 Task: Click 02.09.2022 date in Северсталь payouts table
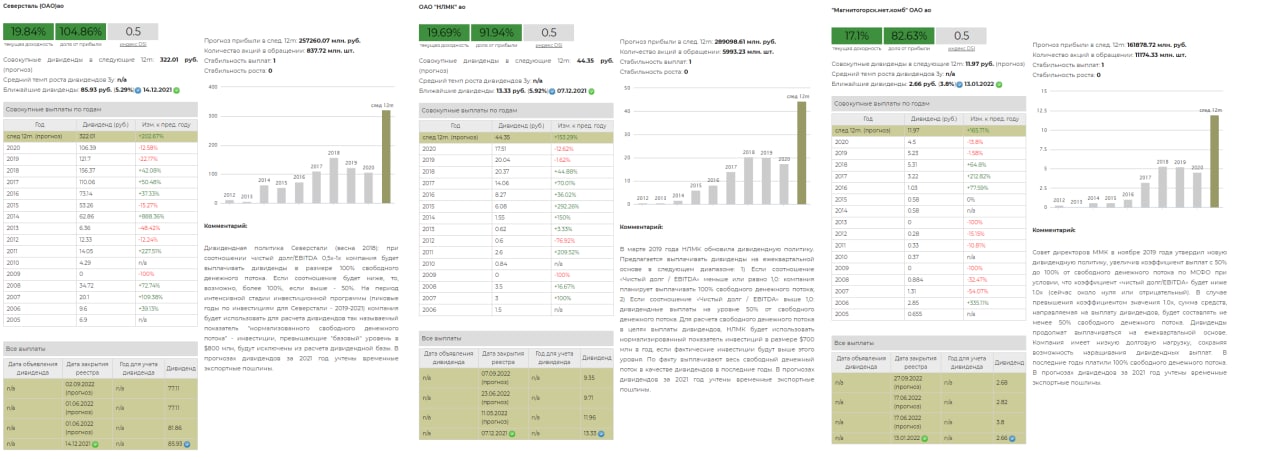tap(80, 385)
